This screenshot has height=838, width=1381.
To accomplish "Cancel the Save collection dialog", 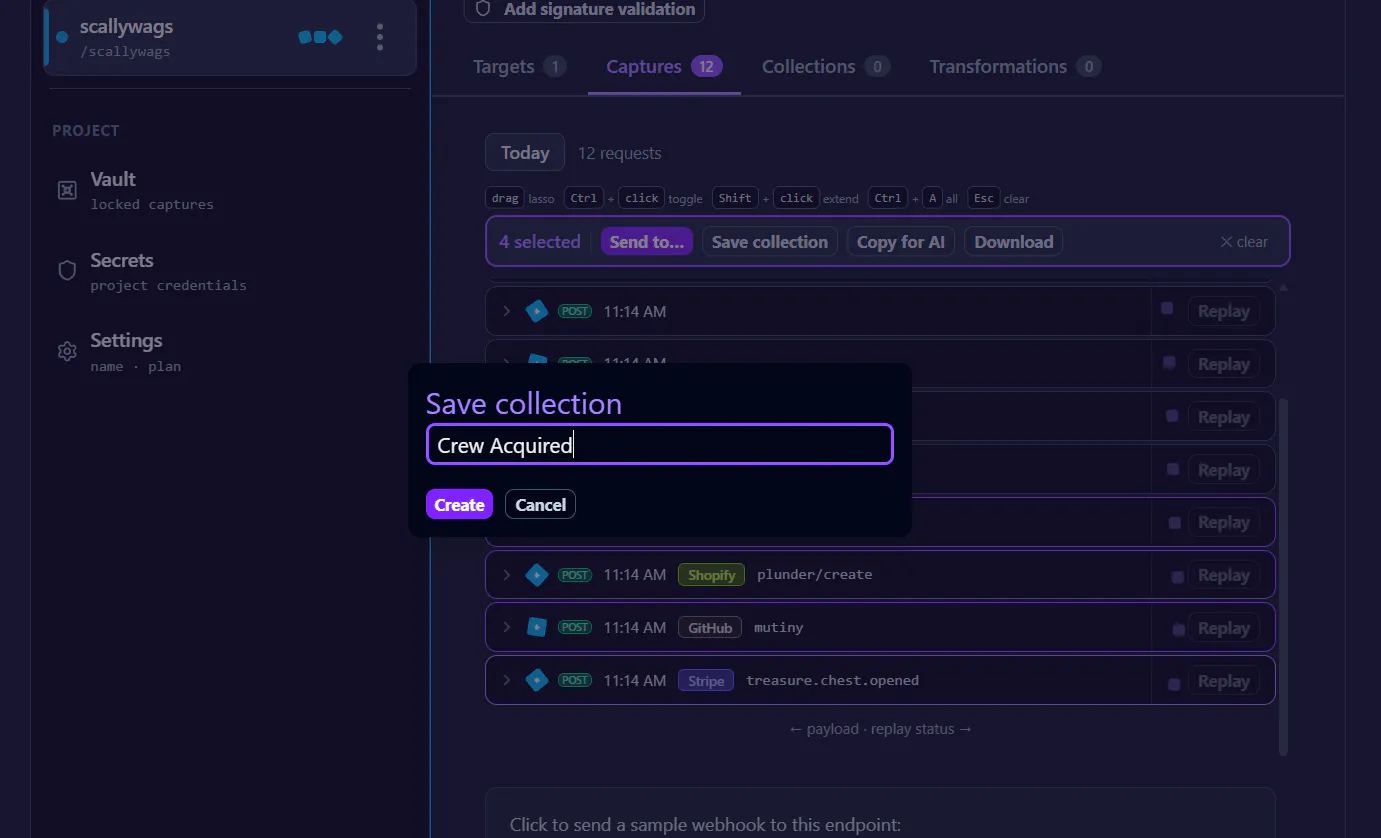I will pos(540,505).
